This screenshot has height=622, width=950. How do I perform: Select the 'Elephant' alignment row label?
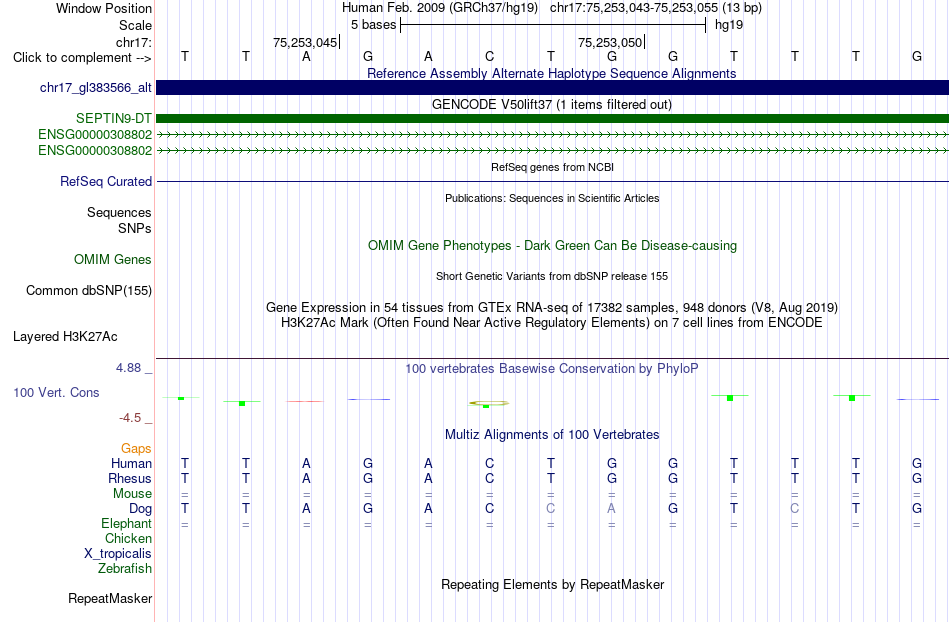click(x=126, y=523)
